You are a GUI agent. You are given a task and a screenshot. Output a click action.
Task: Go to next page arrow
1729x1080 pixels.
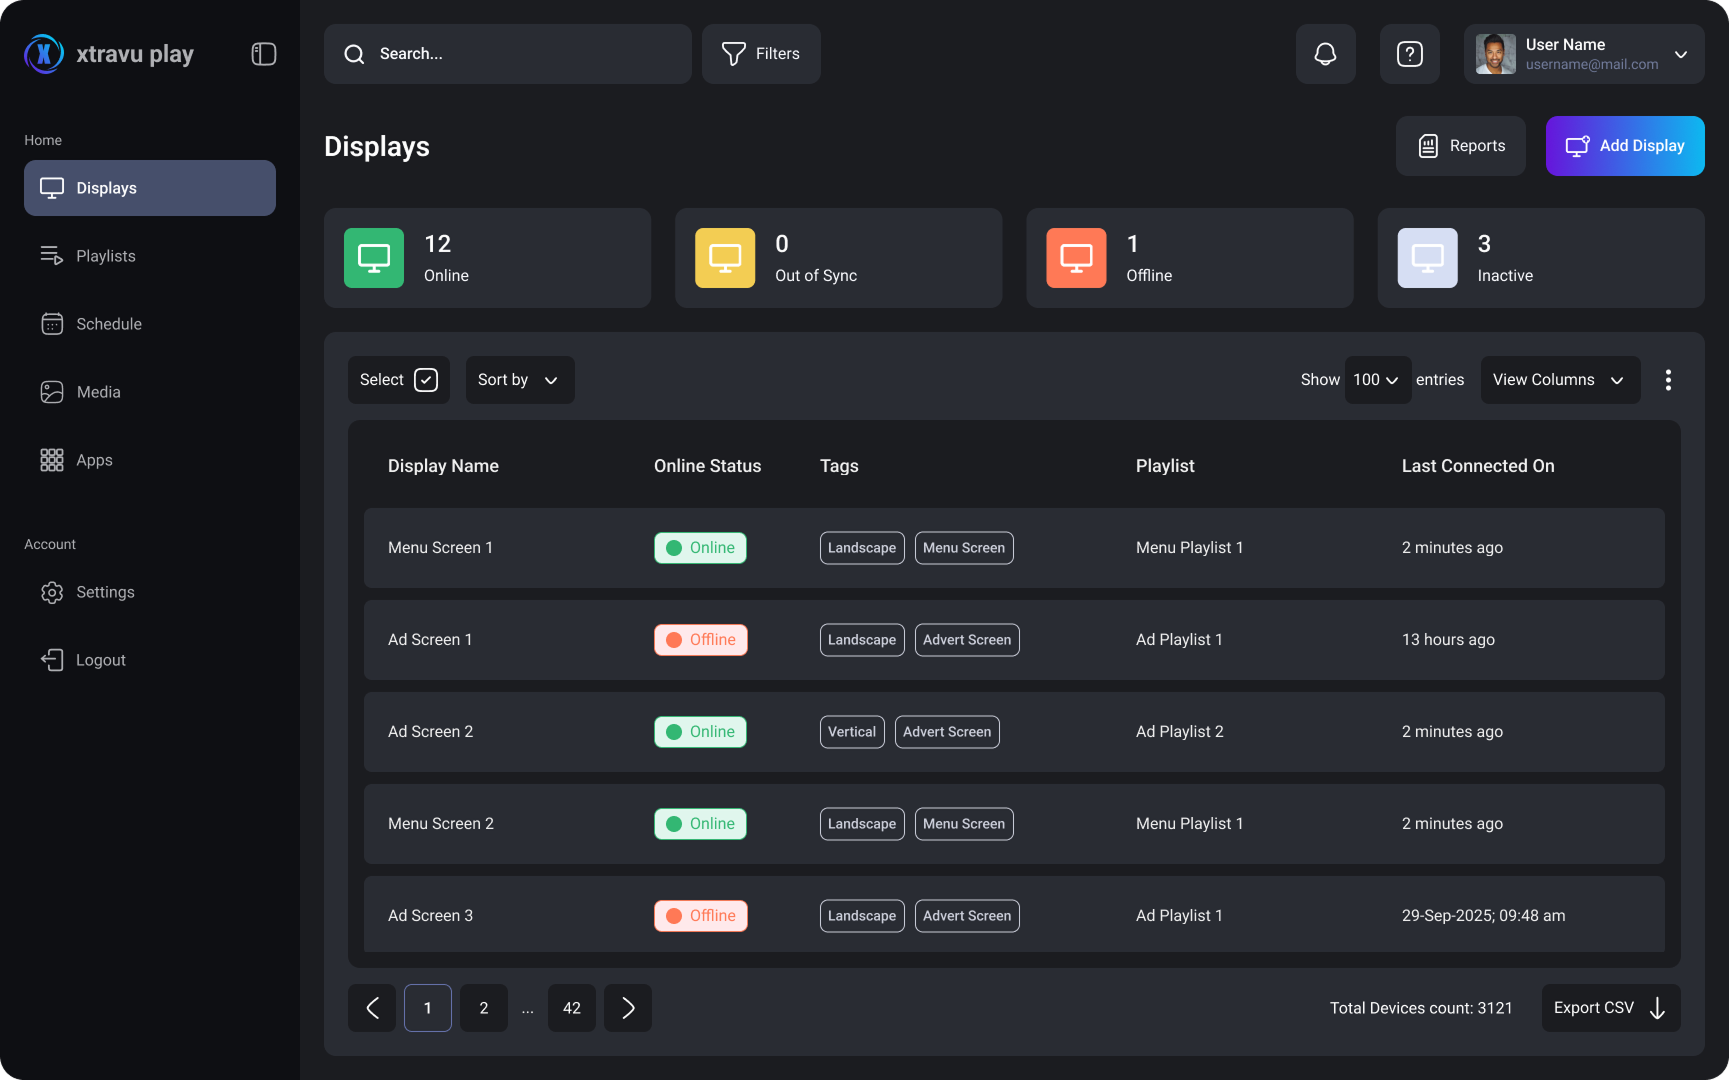[628, 1008]
